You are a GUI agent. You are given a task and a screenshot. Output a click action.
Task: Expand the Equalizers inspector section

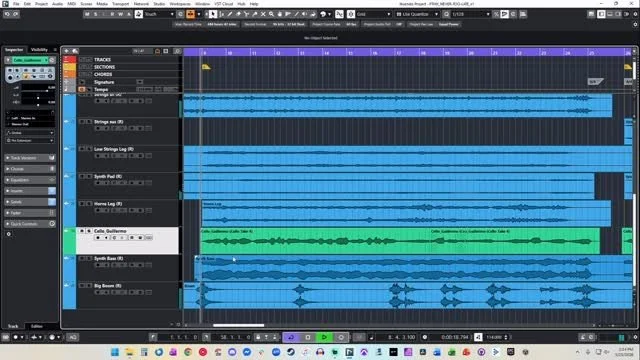30,180
